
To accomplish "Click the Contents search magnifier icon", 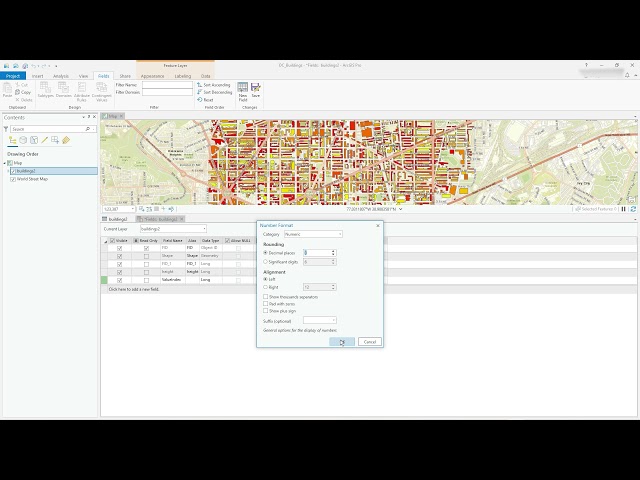I will click(87, 129).
